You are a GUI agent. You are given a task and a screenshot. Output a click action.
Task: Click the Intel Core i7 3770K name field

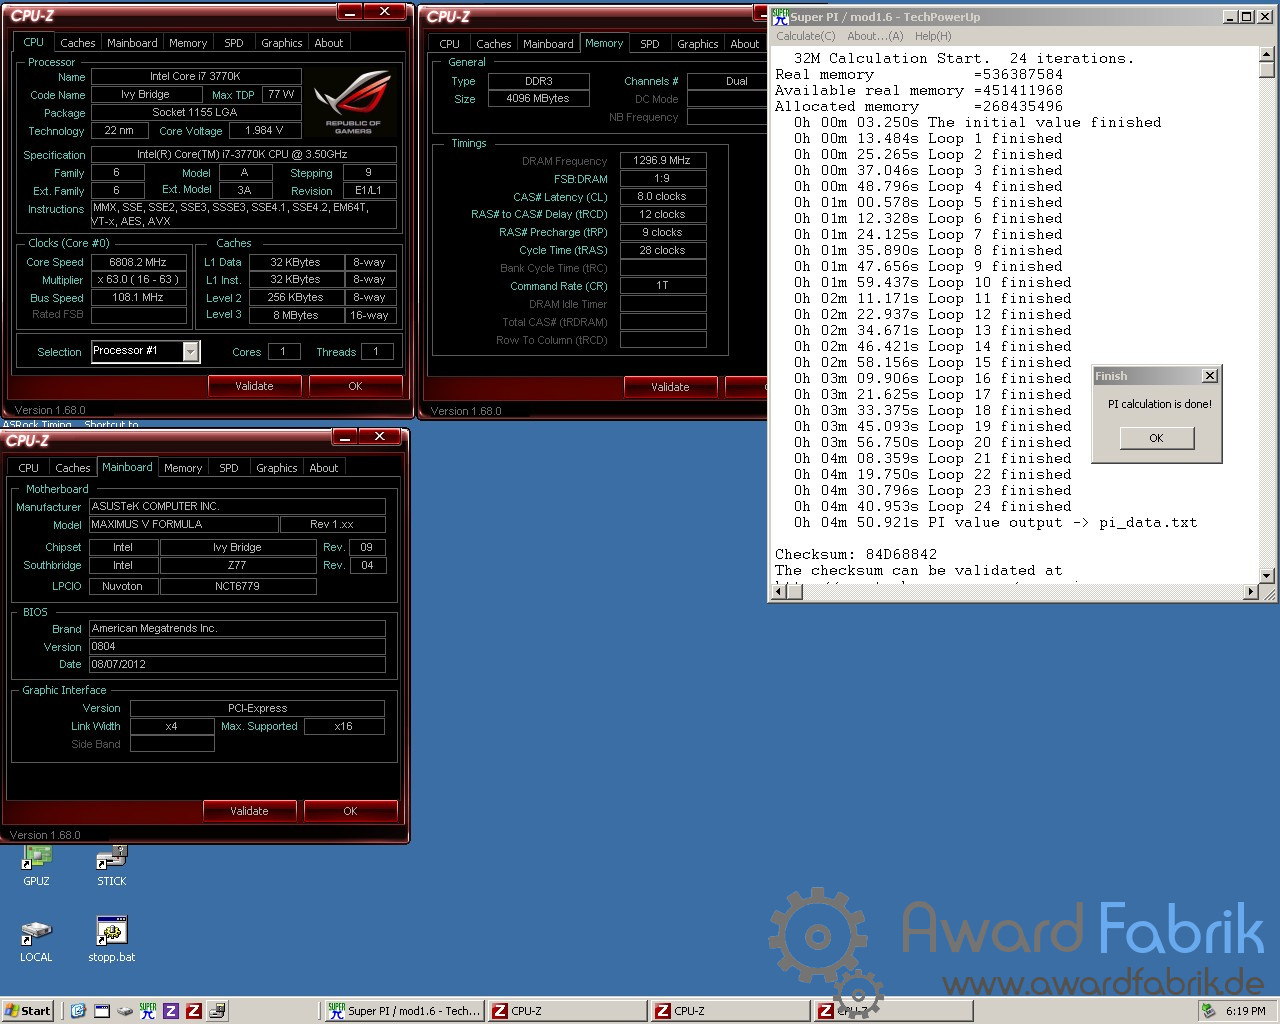196,76
